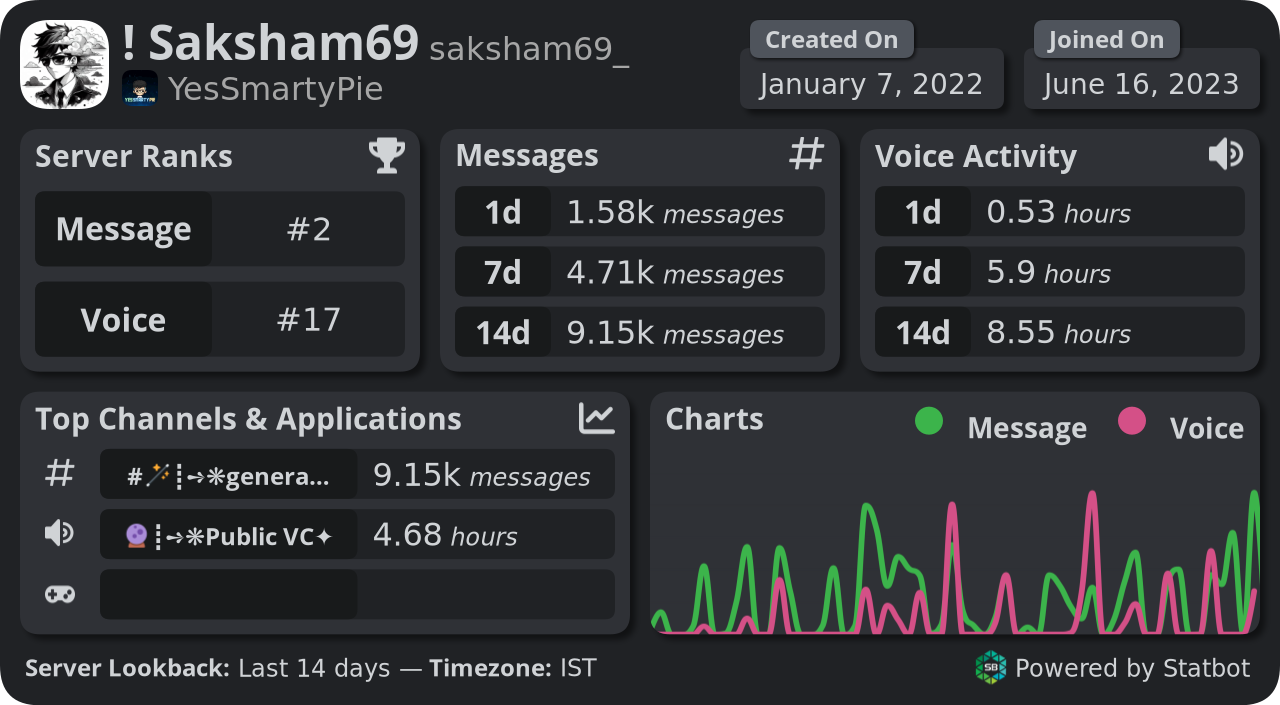Click the Statbot logo icon
The width and height of the screenshot is (1280, 705).
(991, 667)
